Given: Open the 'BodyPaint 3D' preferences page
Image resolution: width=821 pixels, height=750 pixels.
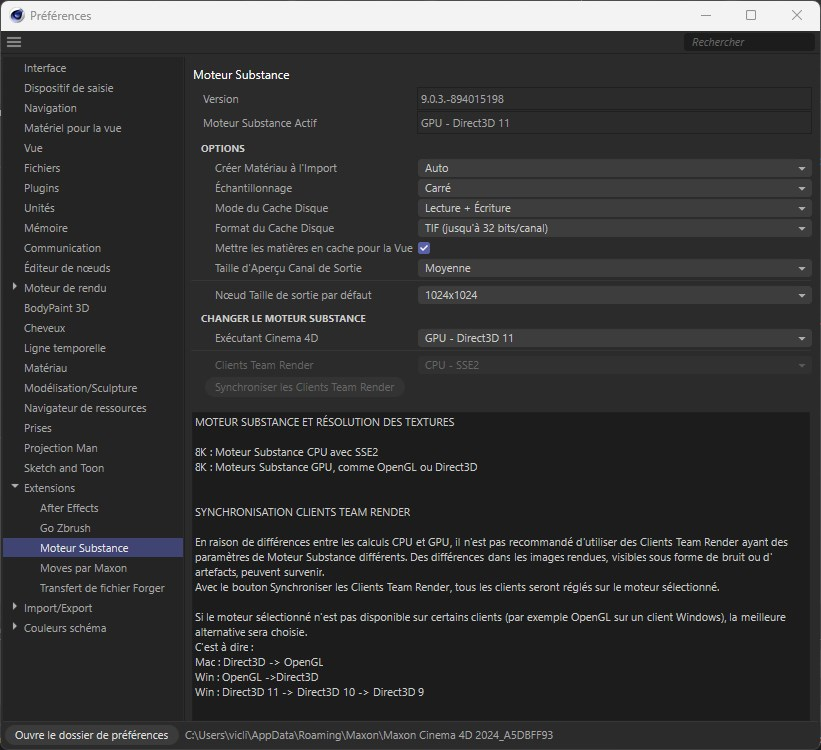Looking at the screenshot, I should pyautogui.click(x=56, y=308).
